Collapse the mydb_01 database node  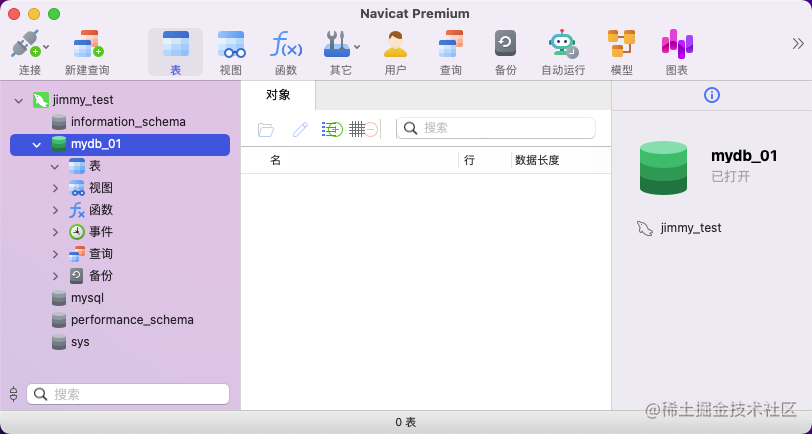[37, 145]
